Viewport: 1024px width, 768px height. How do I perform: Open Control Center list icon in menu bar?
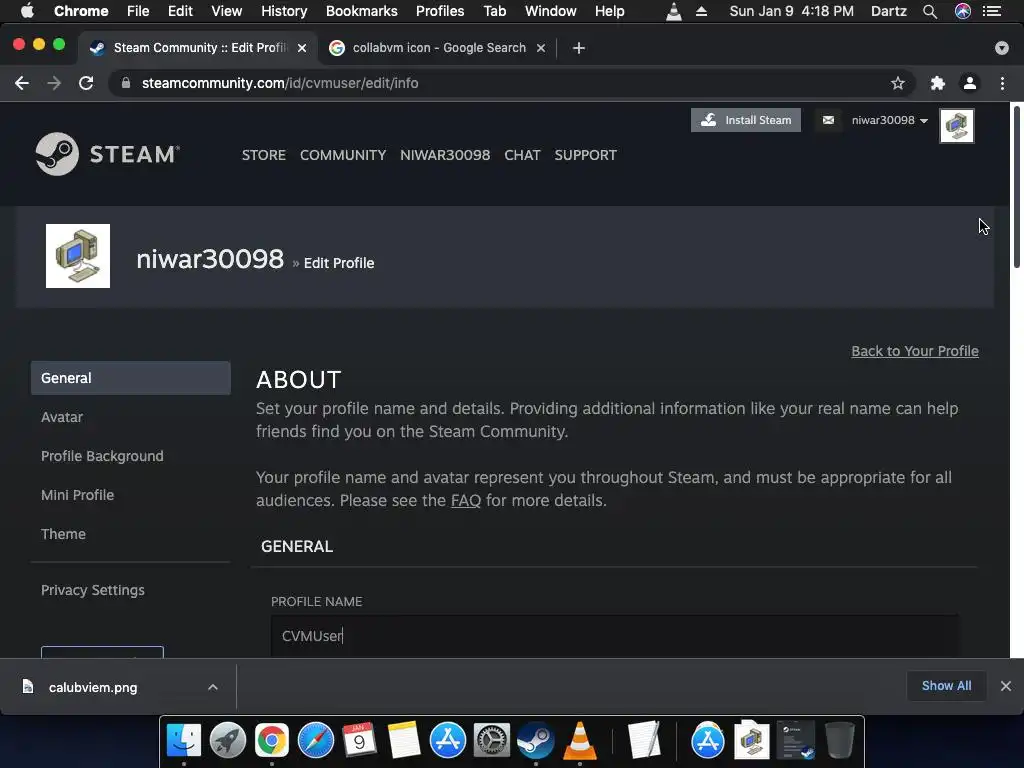pos(992,11)
